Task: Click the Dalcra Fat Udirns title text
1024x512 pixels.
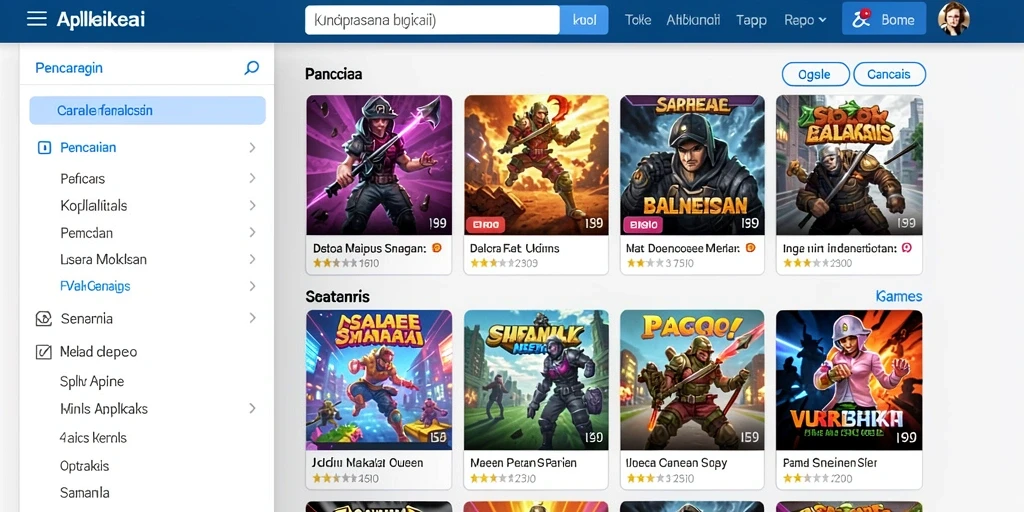Action: pos(515,248)
